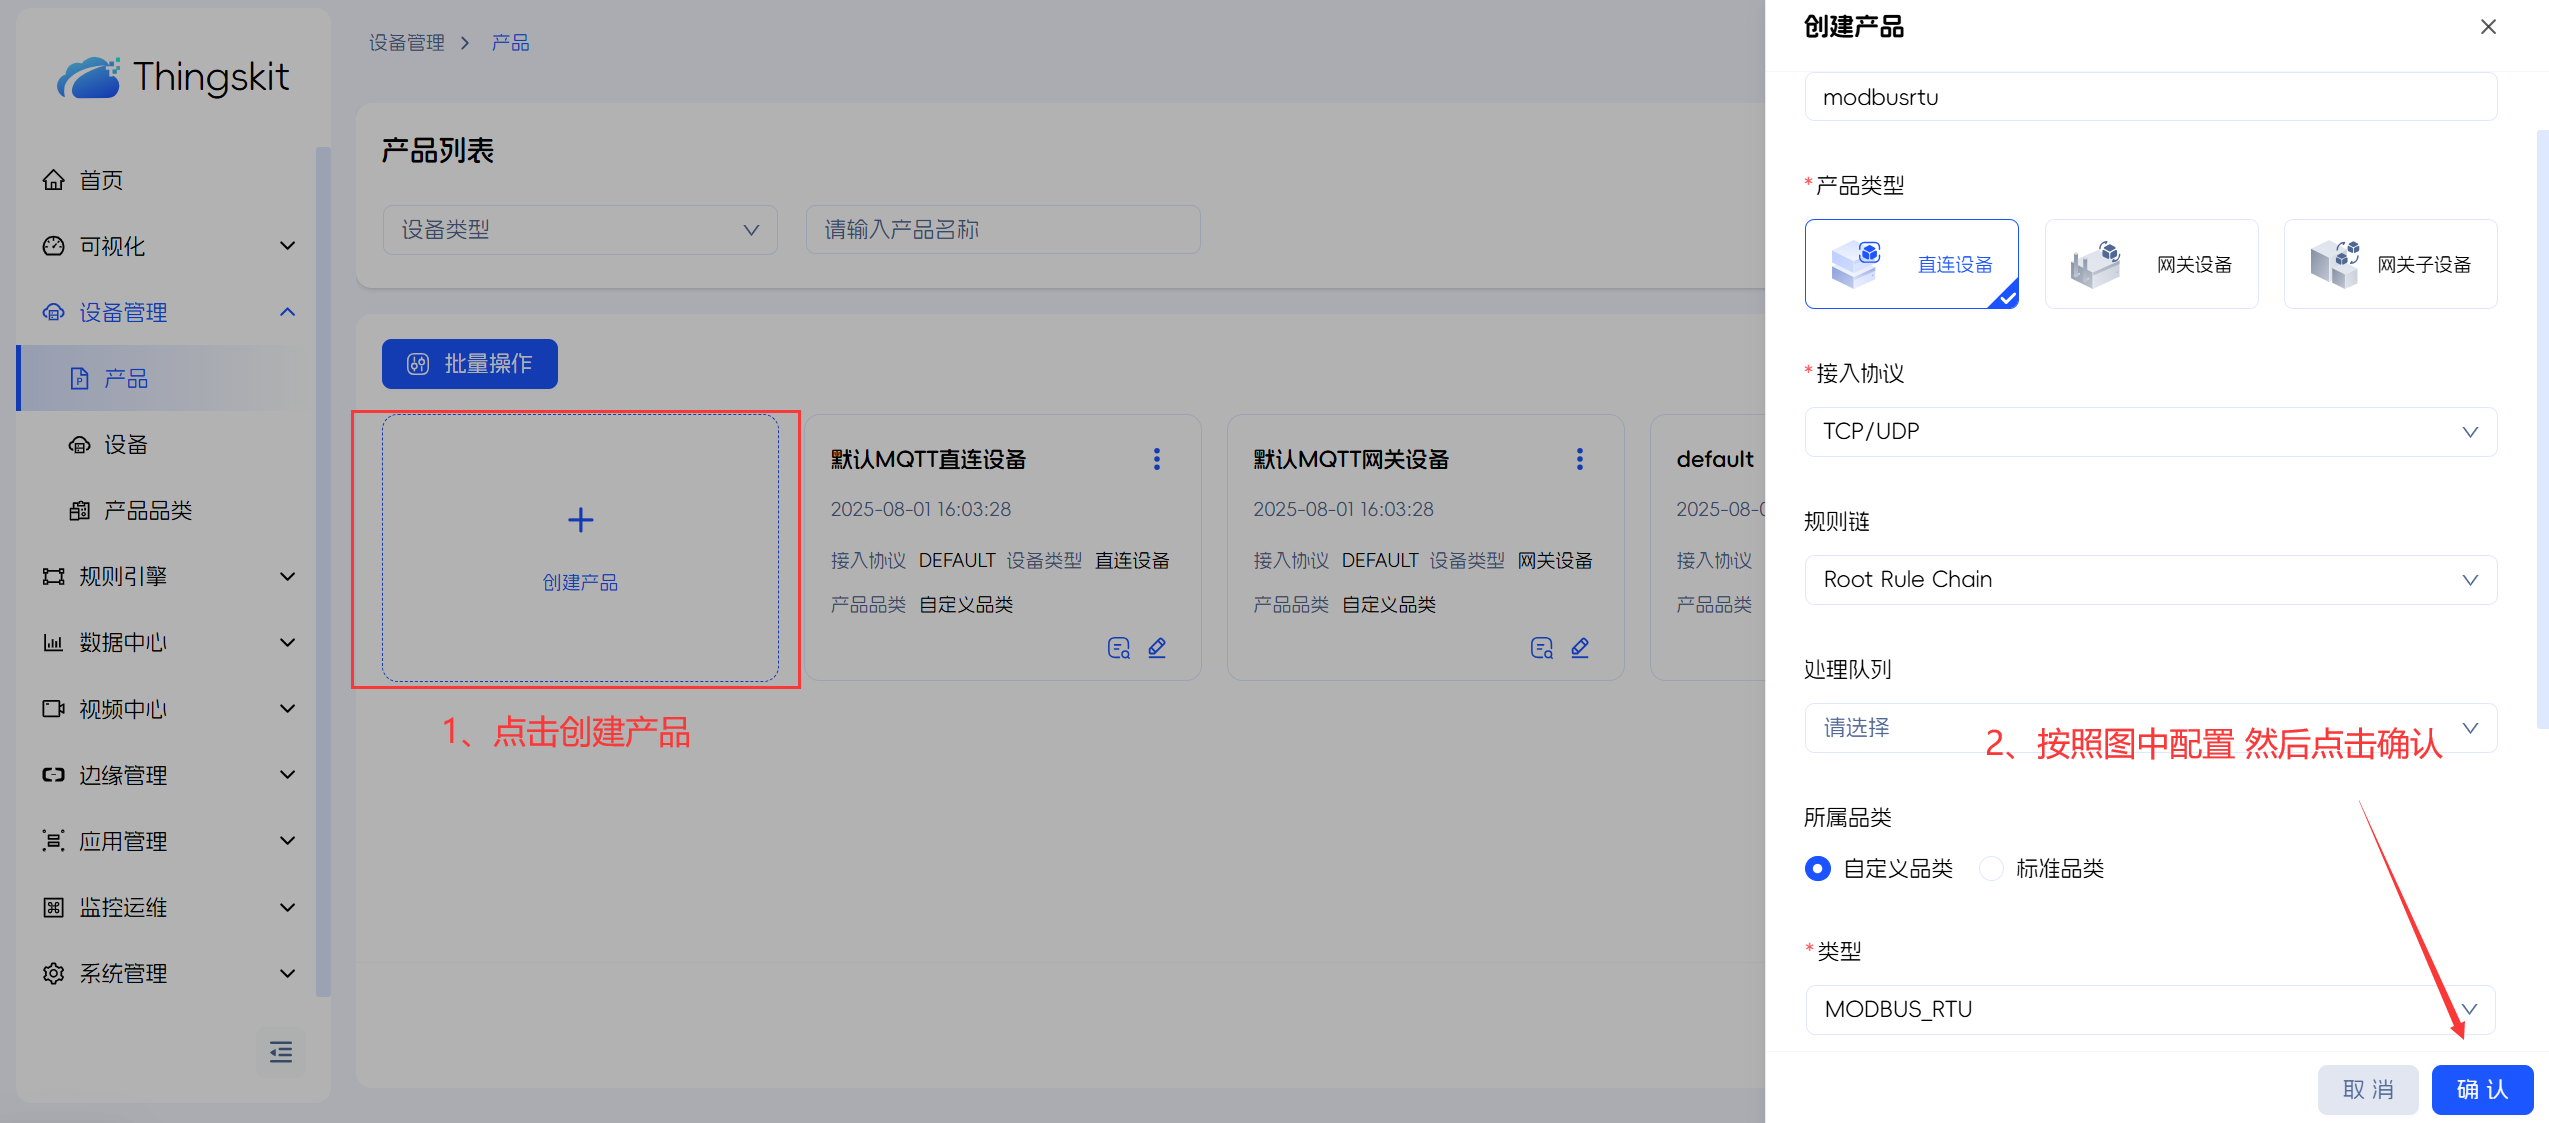The width and height of the screenshot is (2549, 1123).
Task: Choose the 网关设备 product type card
Action: [2151, 264]
